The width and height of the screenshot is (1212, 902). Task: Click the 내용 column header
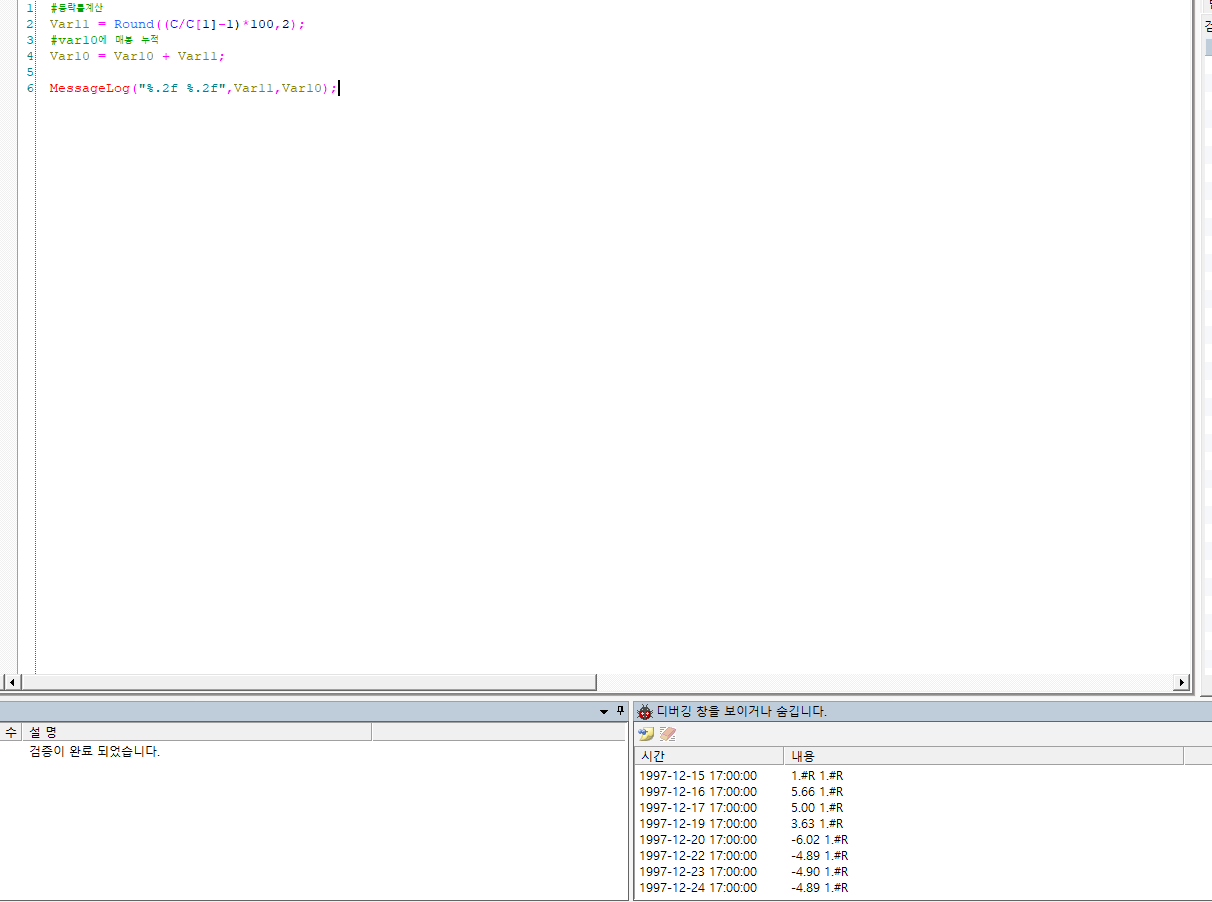(980, 756)
